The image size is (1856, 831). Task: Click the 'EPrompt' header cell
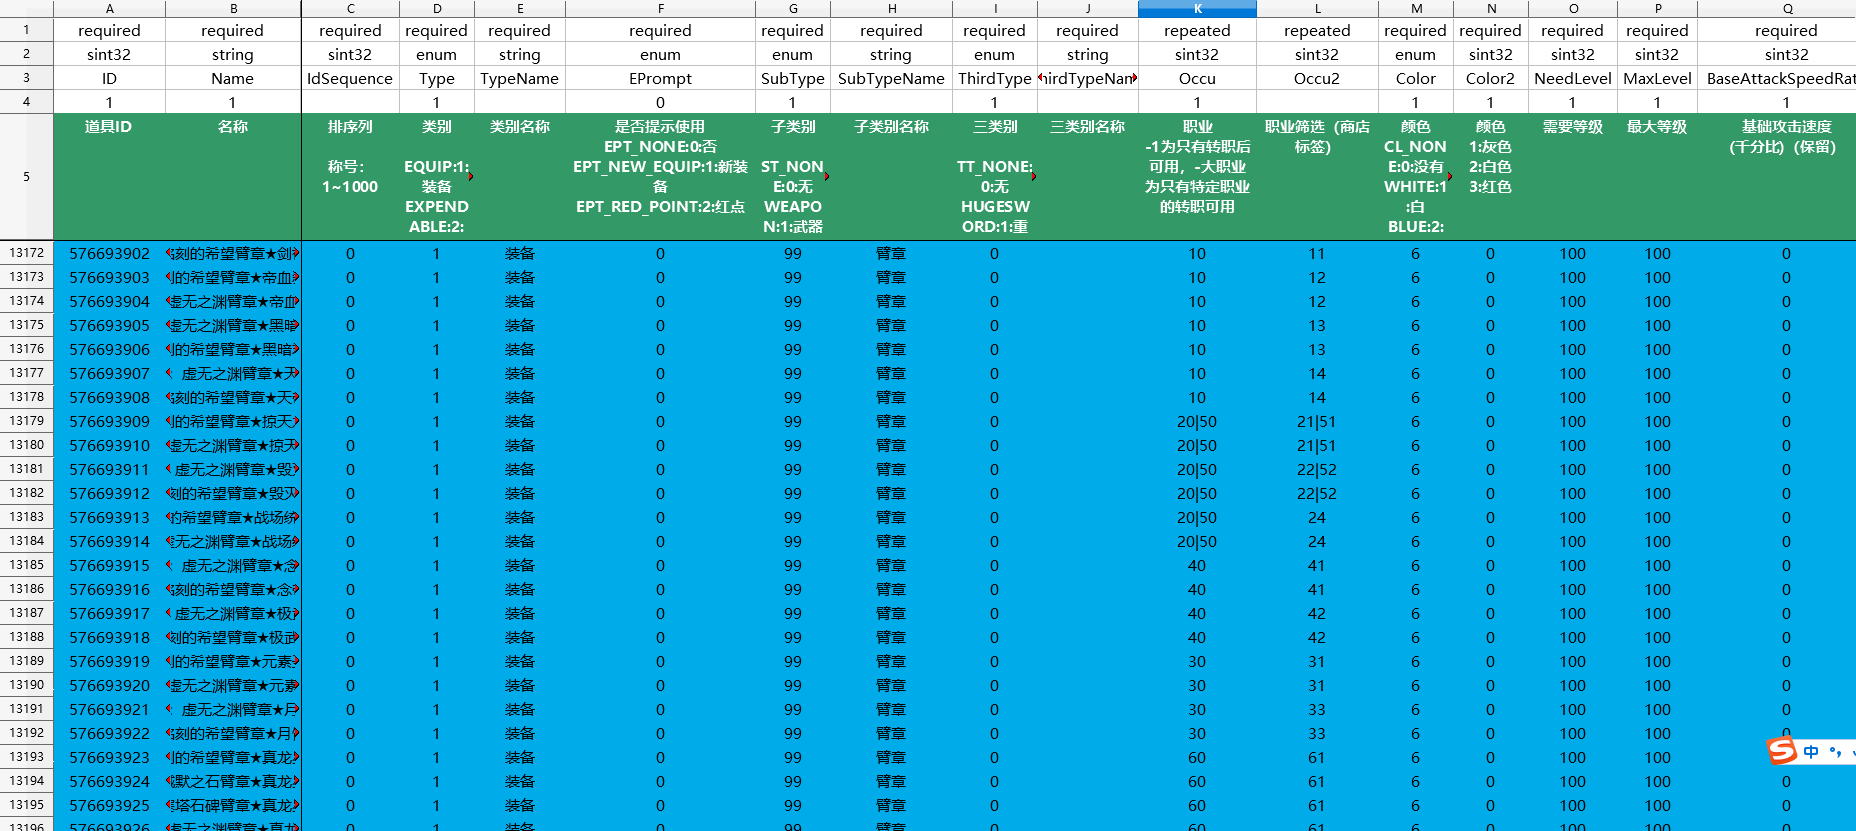[x=660, y=78]
